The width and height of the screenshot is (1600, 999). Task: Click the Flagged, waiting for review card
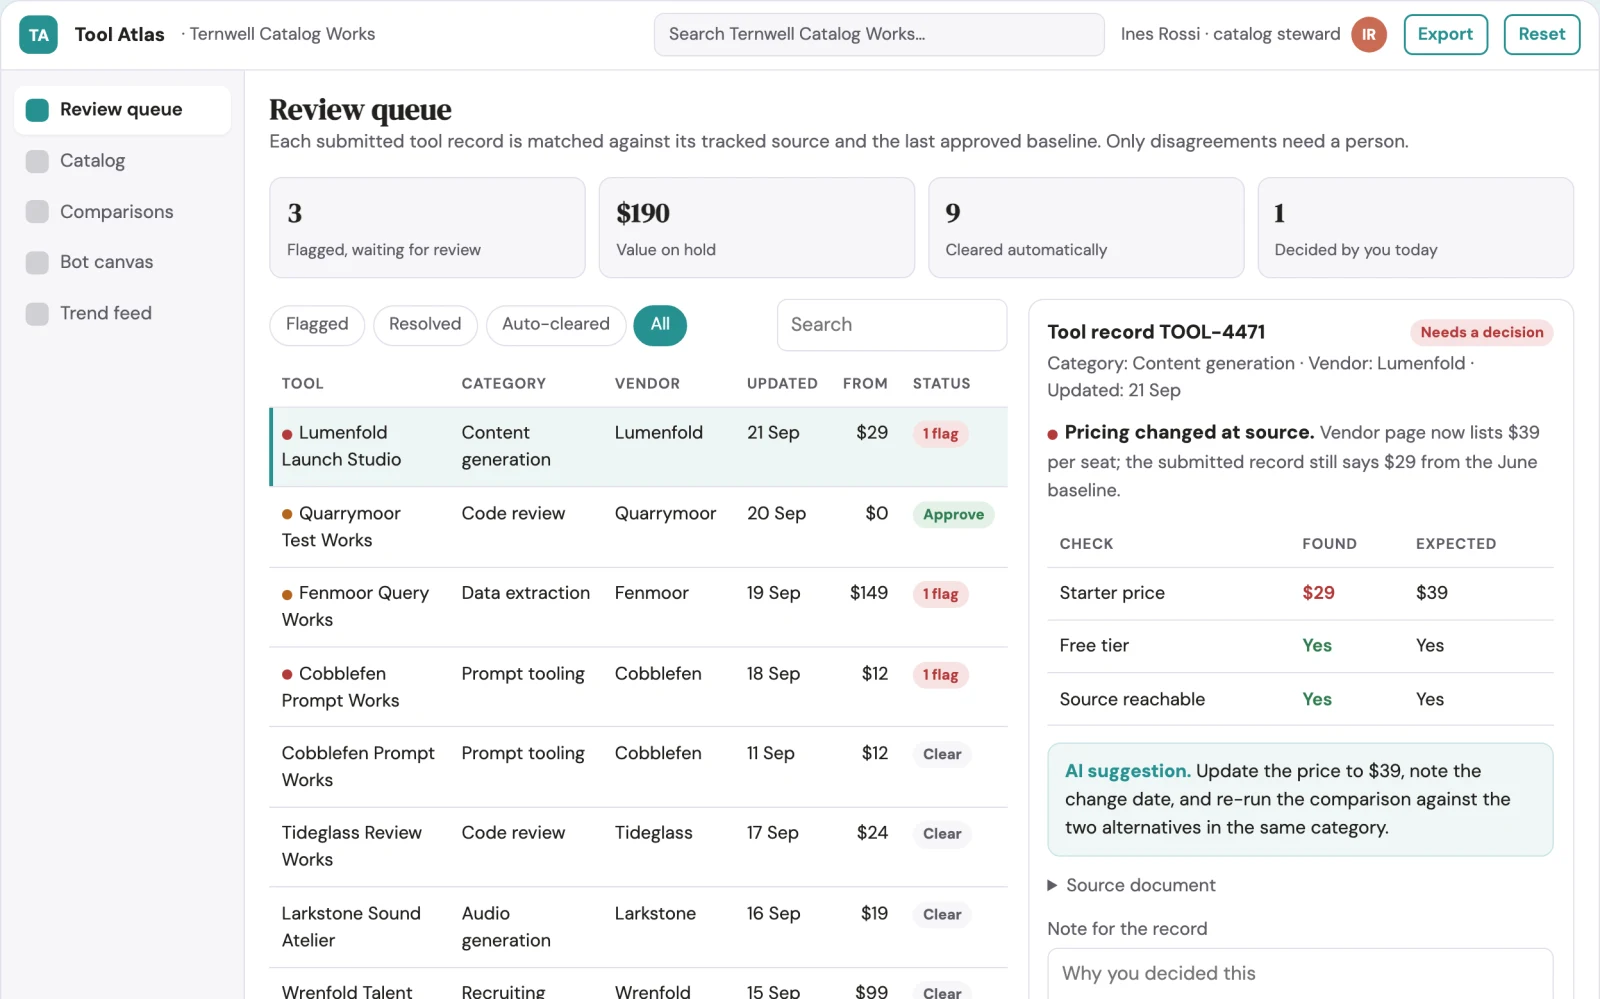[427, 228]
